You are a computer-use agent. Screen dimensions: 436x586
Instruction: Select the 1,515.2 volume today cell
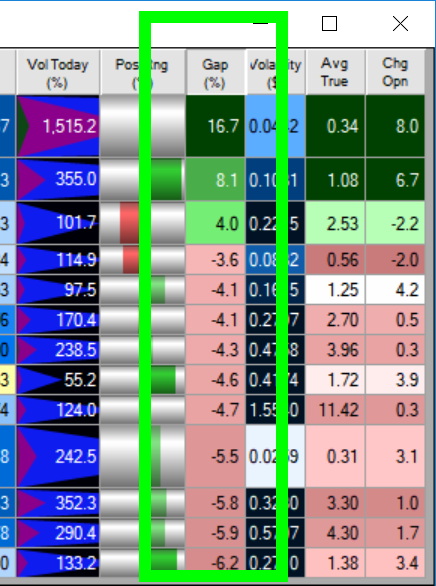58,126
